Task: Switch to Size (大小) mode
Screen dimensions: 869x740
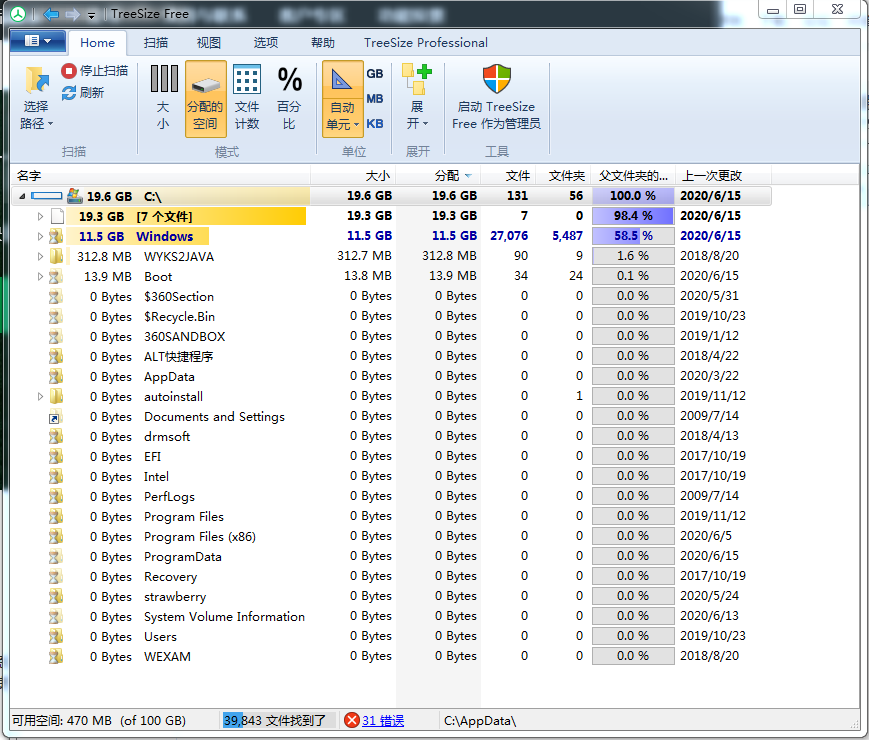Action: tap(163, 98)
